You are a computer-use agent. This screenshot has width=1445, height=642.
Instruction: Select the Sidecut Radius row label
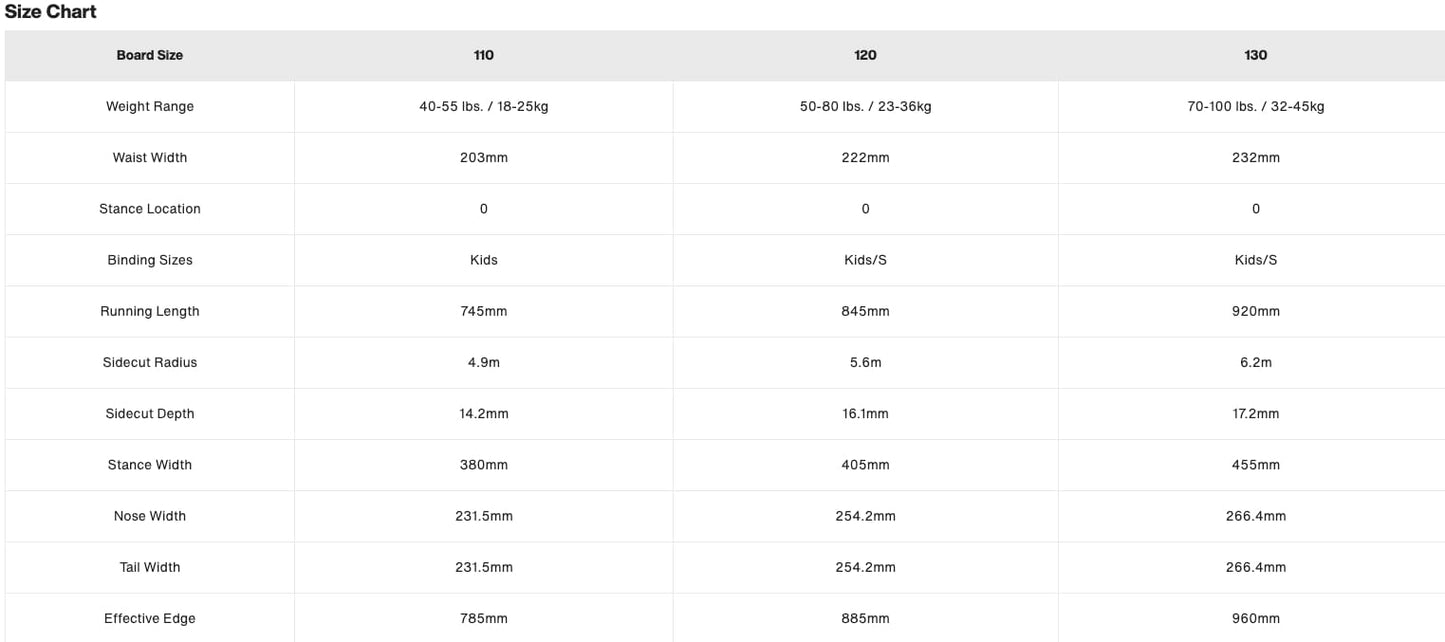click(x=150, y=362)
